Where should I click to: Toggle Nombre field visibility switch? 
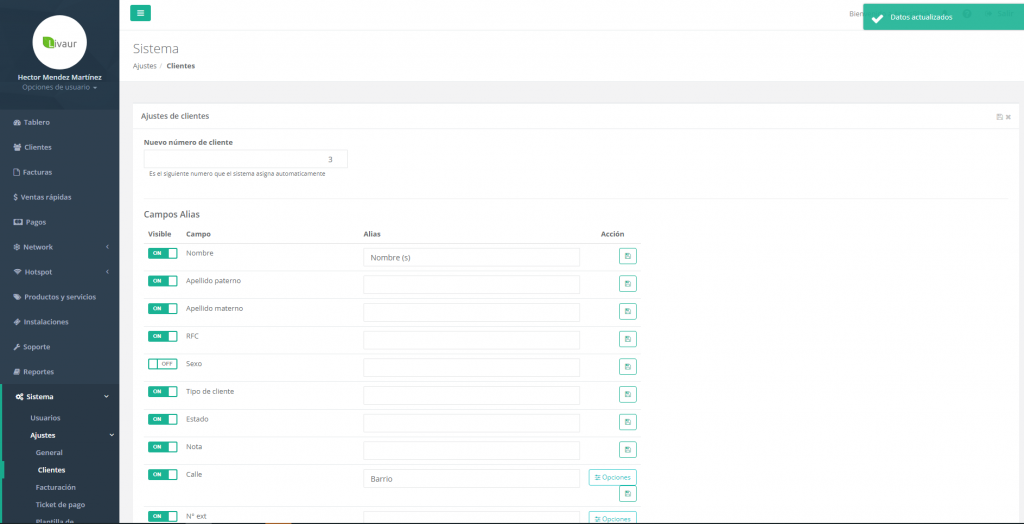(163, 254)
